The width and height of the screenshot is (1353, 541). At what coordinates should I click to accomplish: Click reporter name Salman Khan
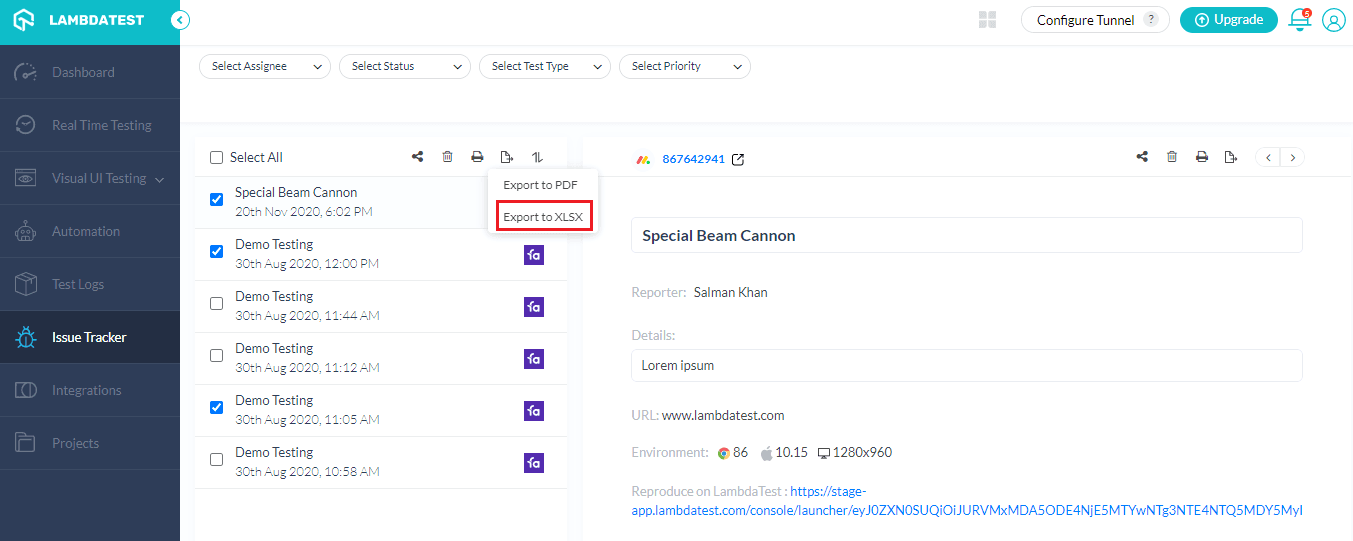coord(731,292)
